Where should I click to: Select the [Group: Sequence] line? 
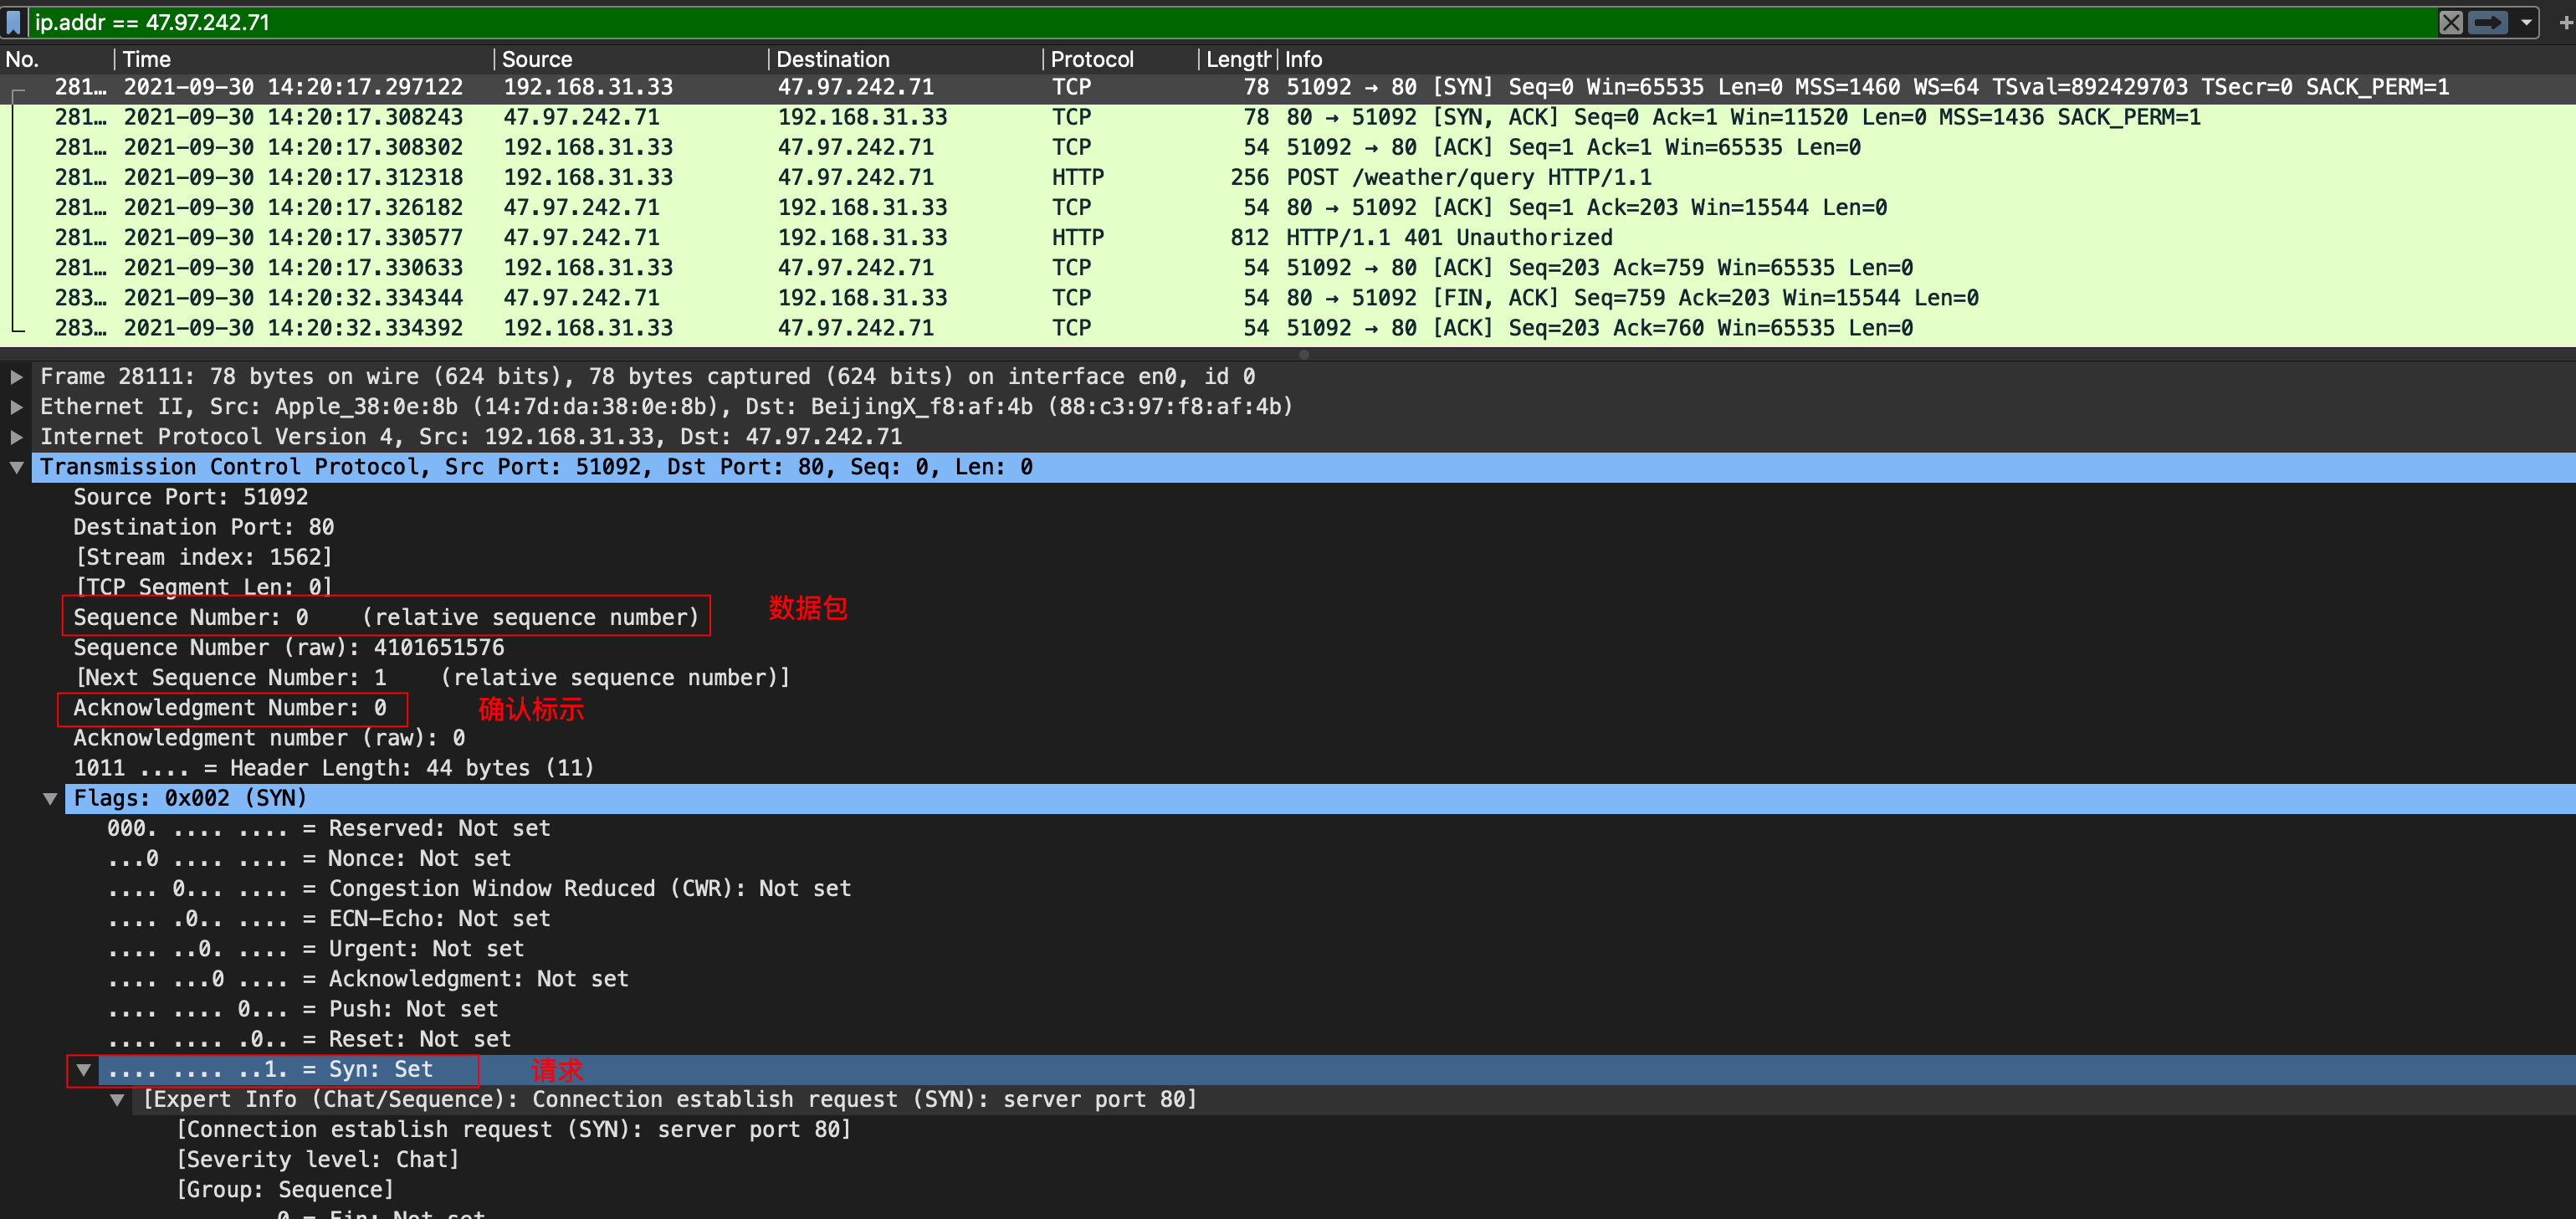point(285,1190)
